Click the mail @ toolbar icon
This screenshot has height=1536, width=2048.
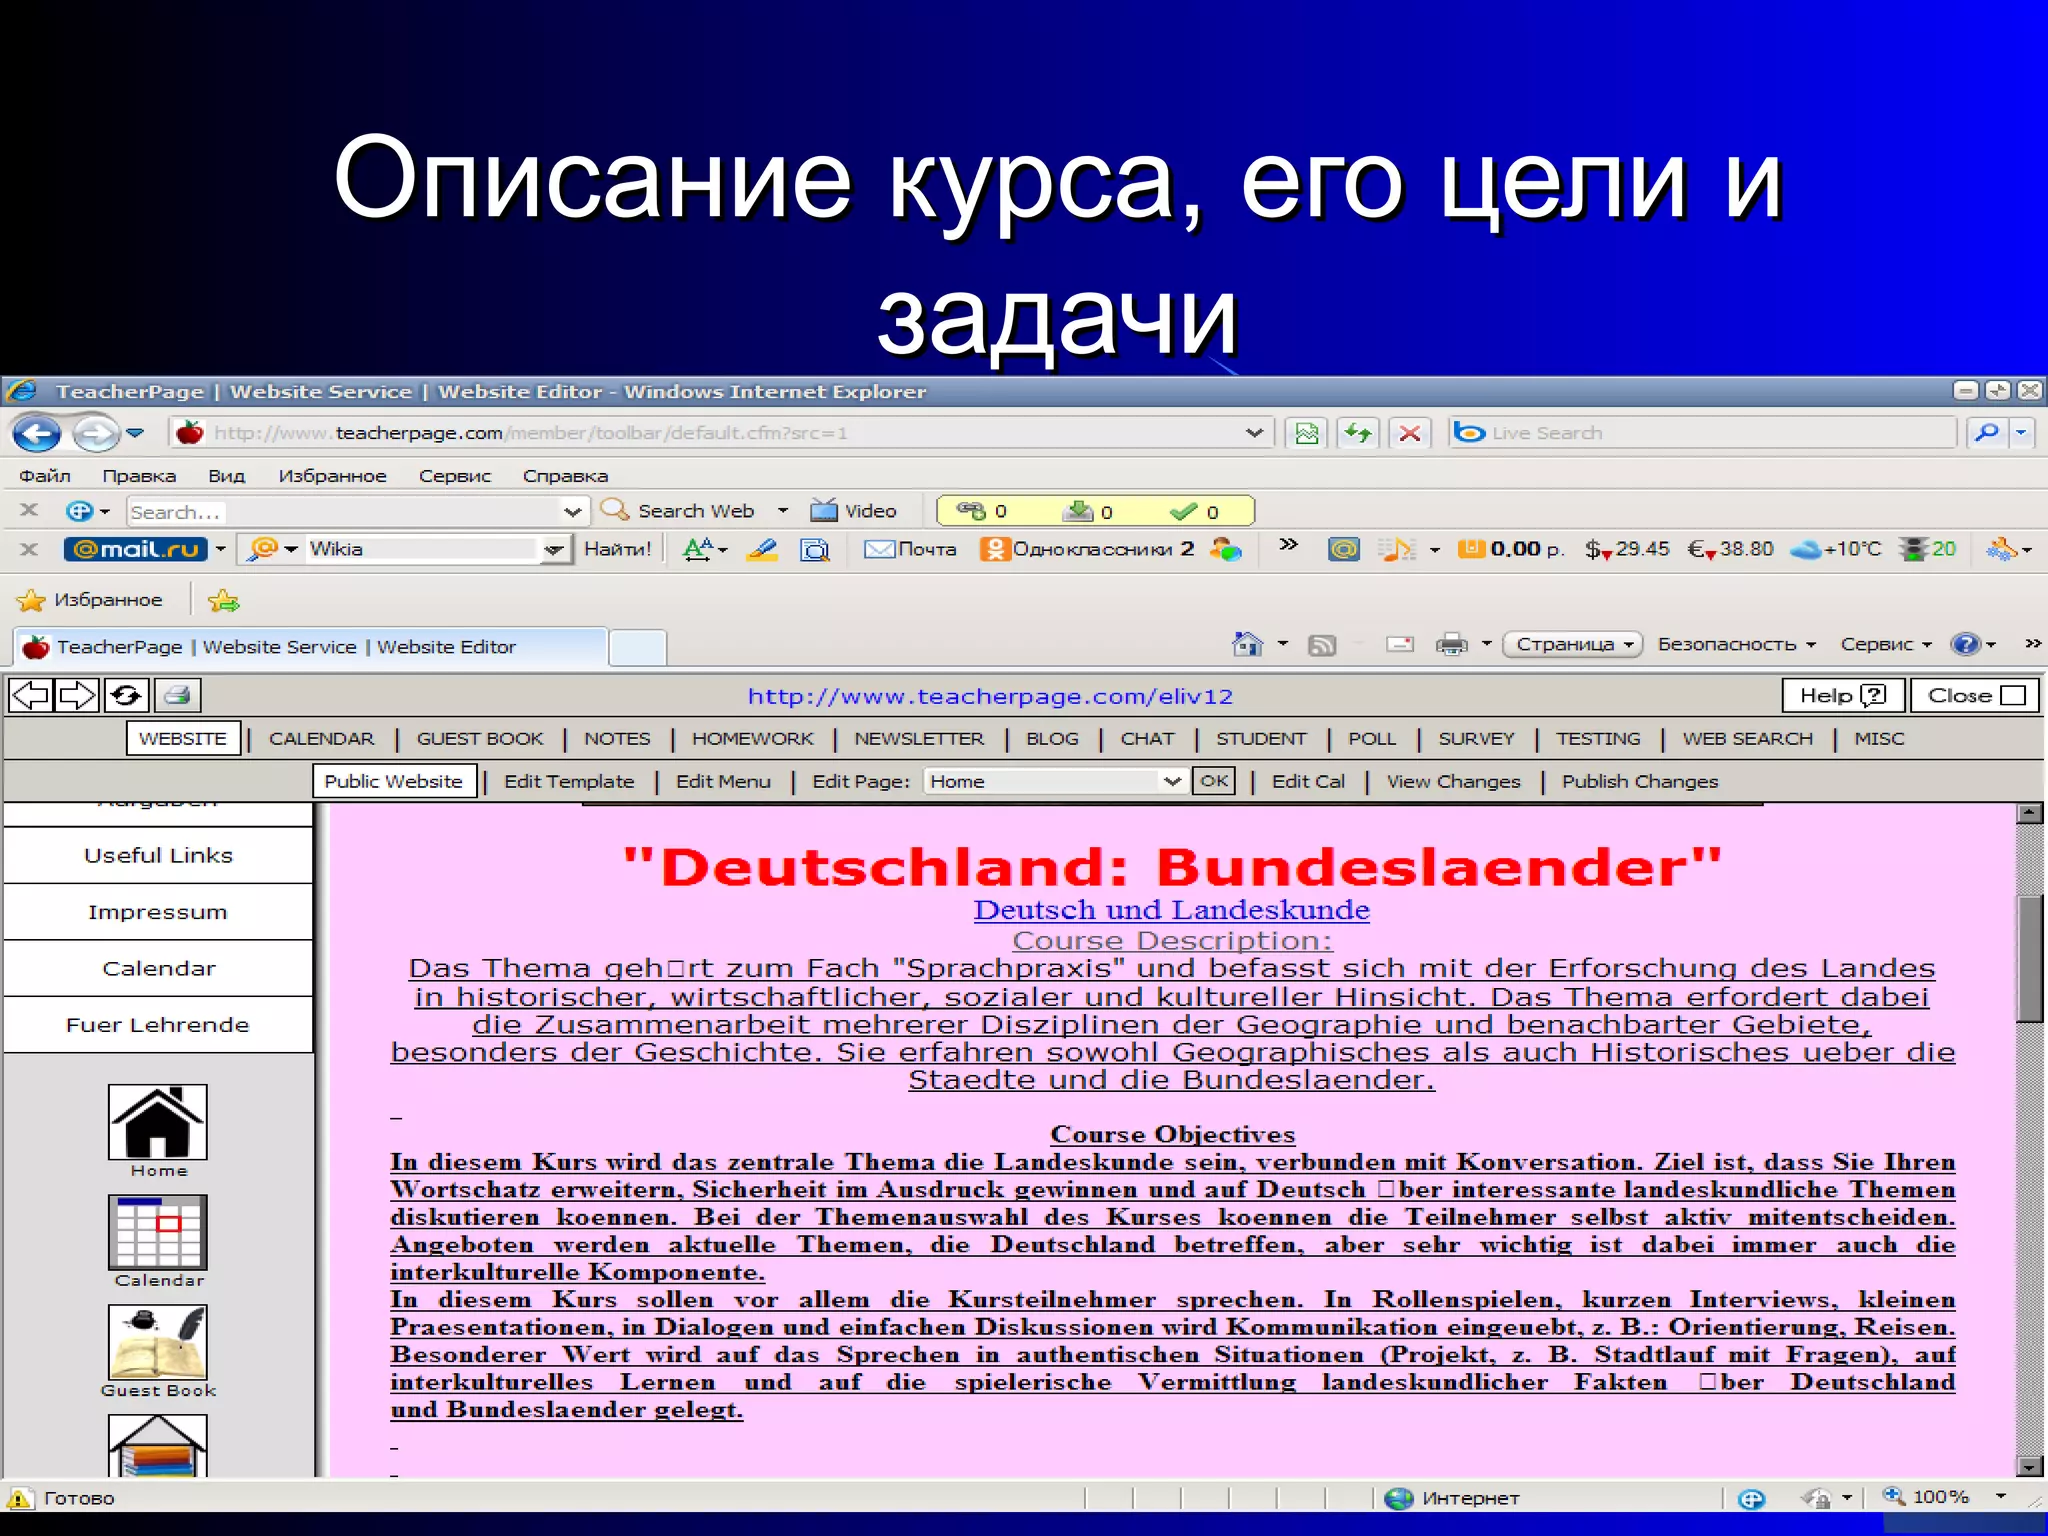pyautogui.click(x=1343, y=549)
